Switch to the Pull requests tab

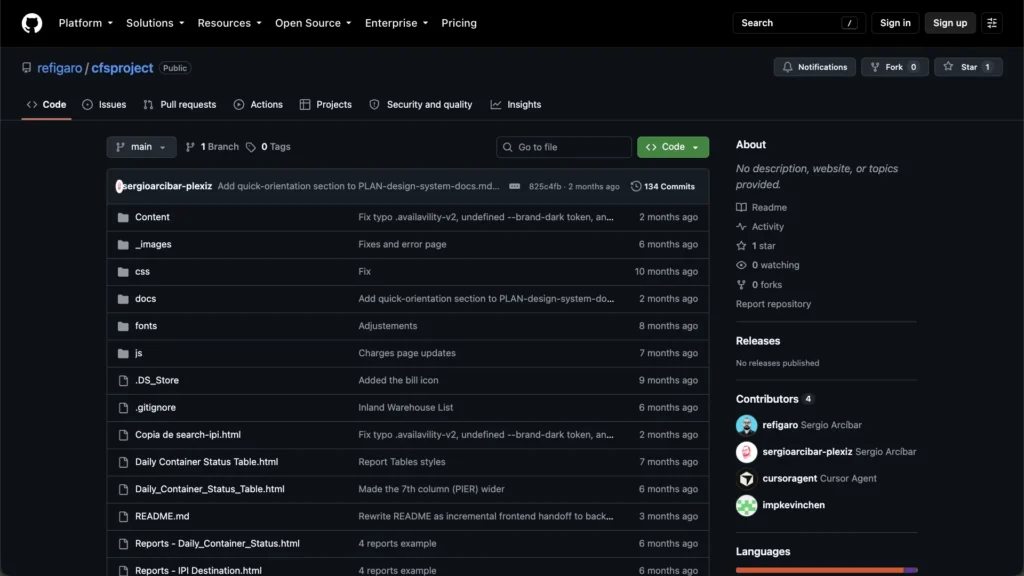tap(180, 104)
